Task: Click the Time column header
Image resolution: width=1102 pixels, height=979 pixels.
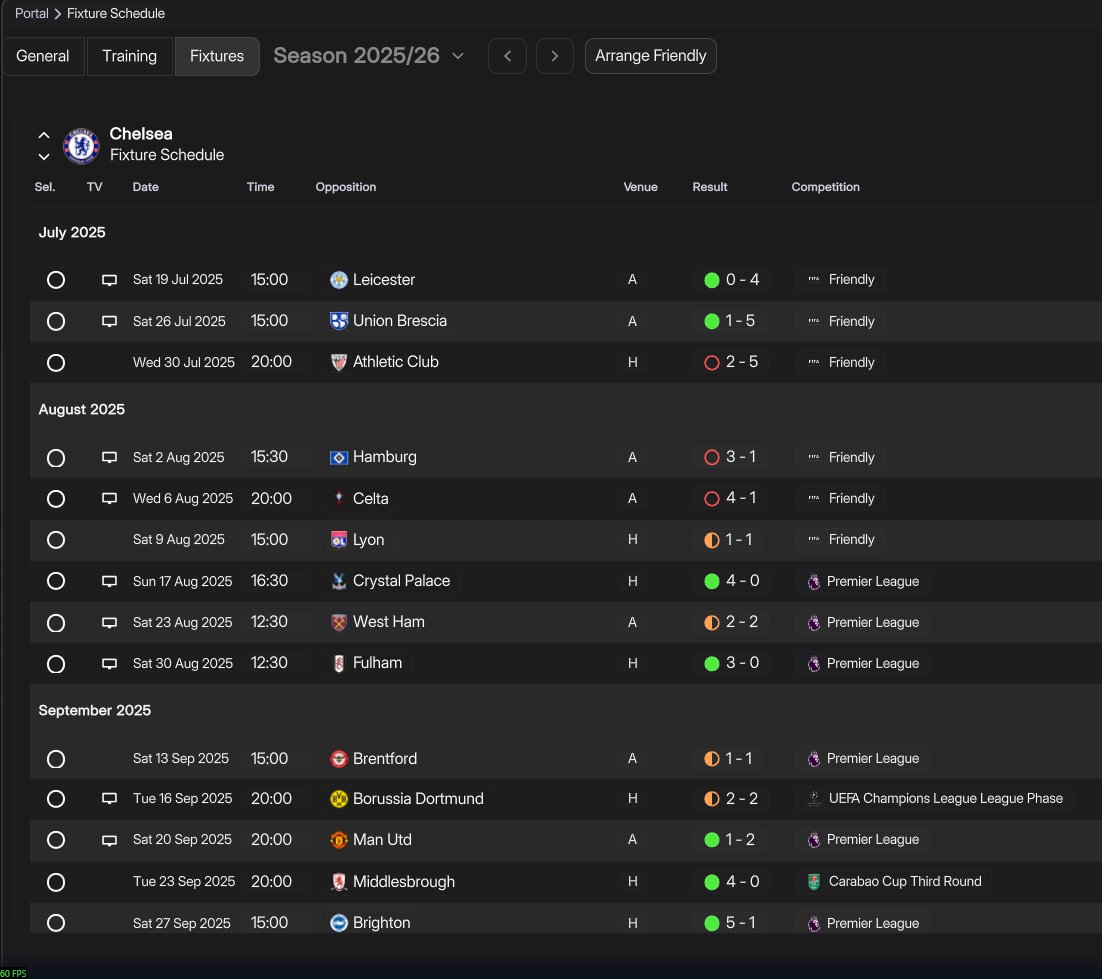Action: point(260,187)
